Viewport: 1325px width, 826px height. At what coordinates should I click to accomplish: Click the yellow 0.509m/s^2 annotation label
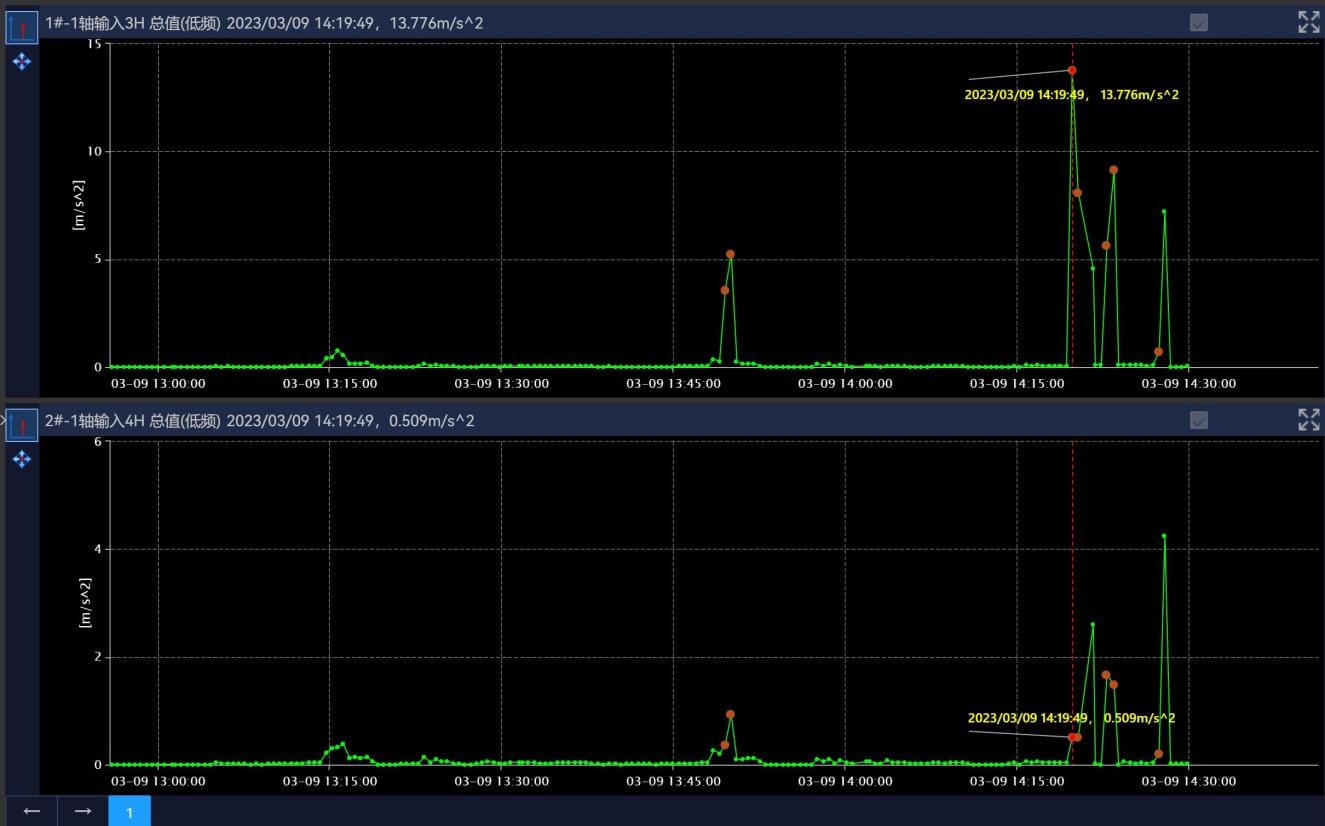click(x=1071, y=718)
